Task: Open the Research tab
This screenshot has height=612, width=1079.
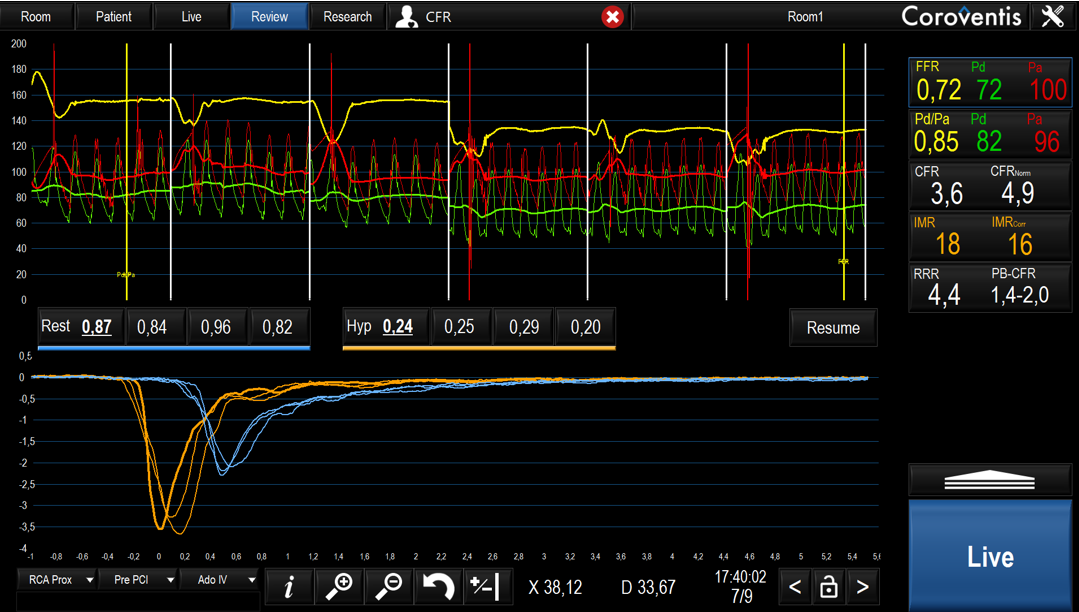Action: (x=347, y=17)
